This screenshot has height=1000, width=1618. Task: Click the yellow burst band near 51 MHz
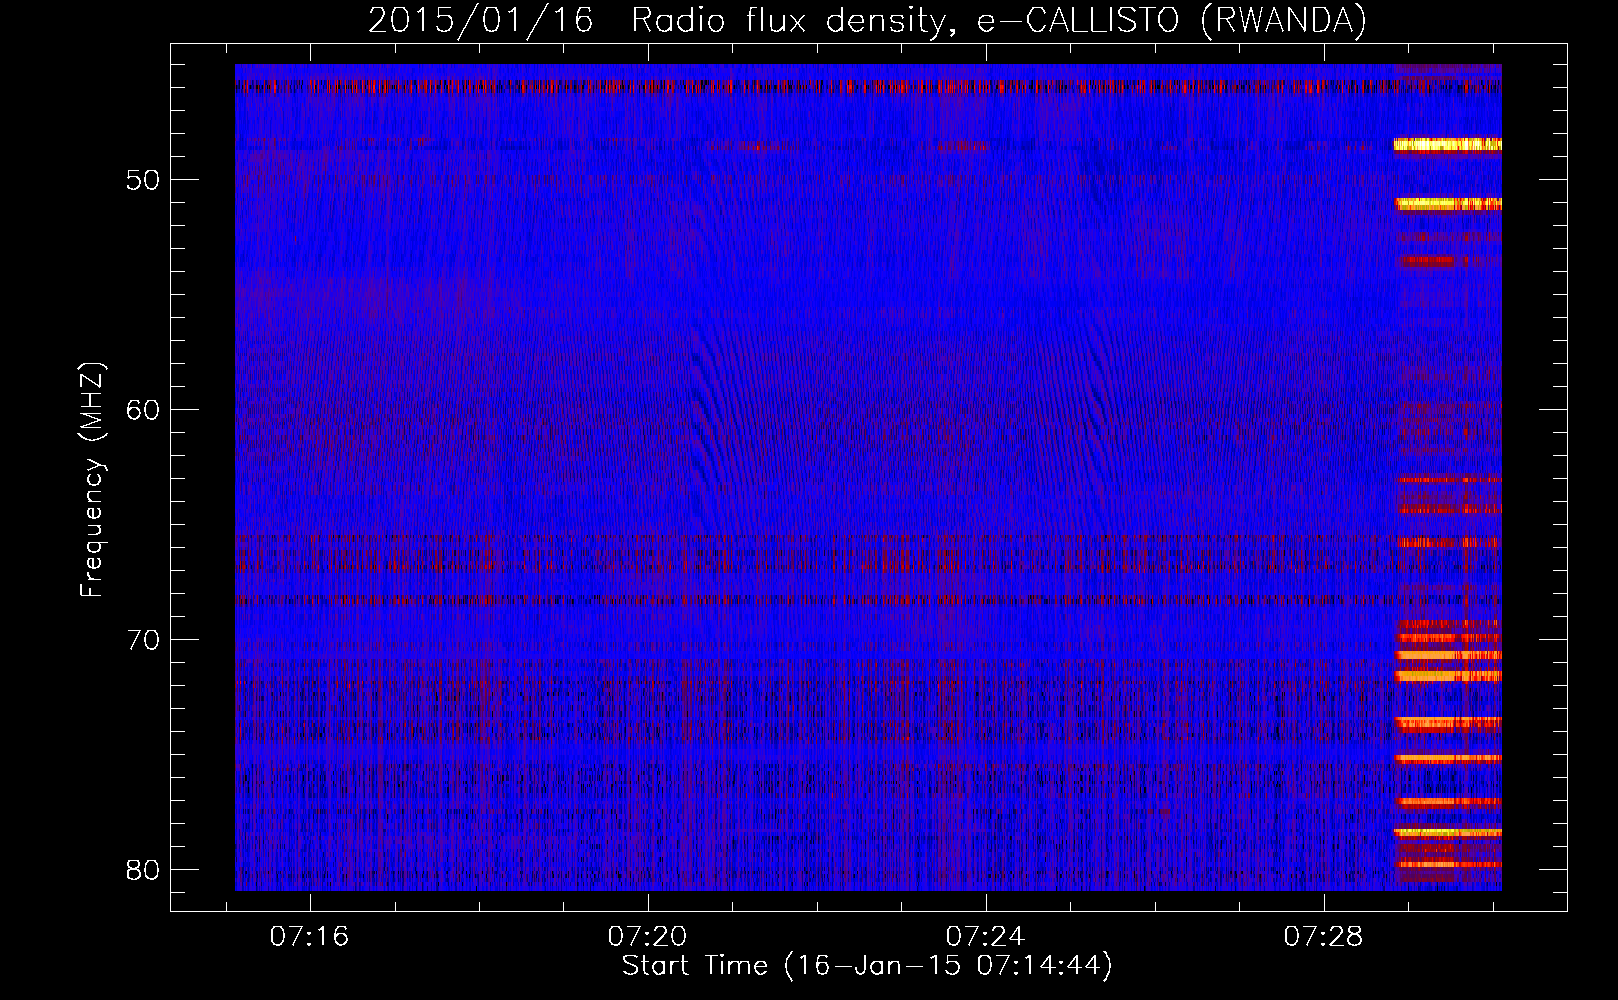(1448, 204)
